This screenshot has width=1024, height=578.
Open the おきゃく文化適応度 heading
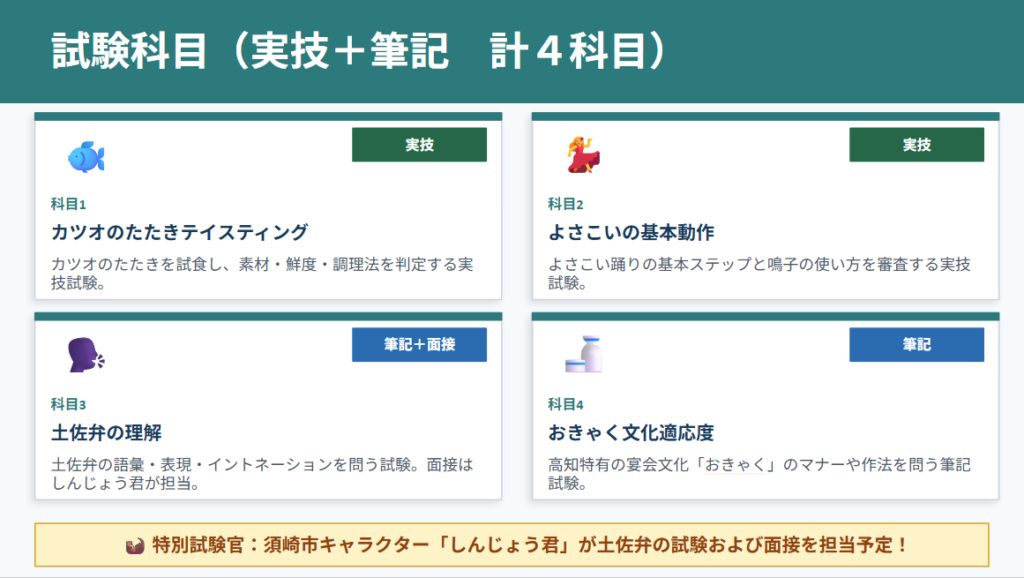click(631, 432)
